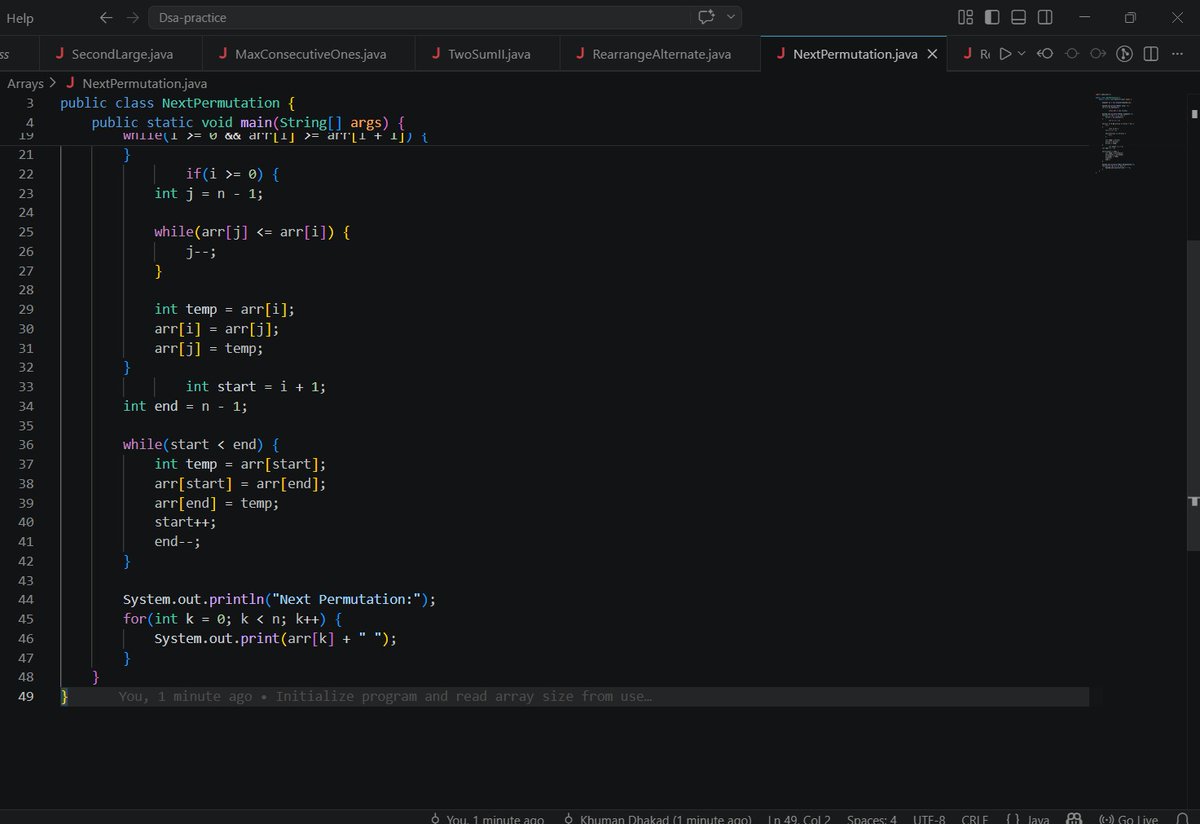The width and height of the screenshot is (1200, 824).
Task: Click the 'while(arr[j] <= arr[i]) {' line
Action: click(253, 232)
